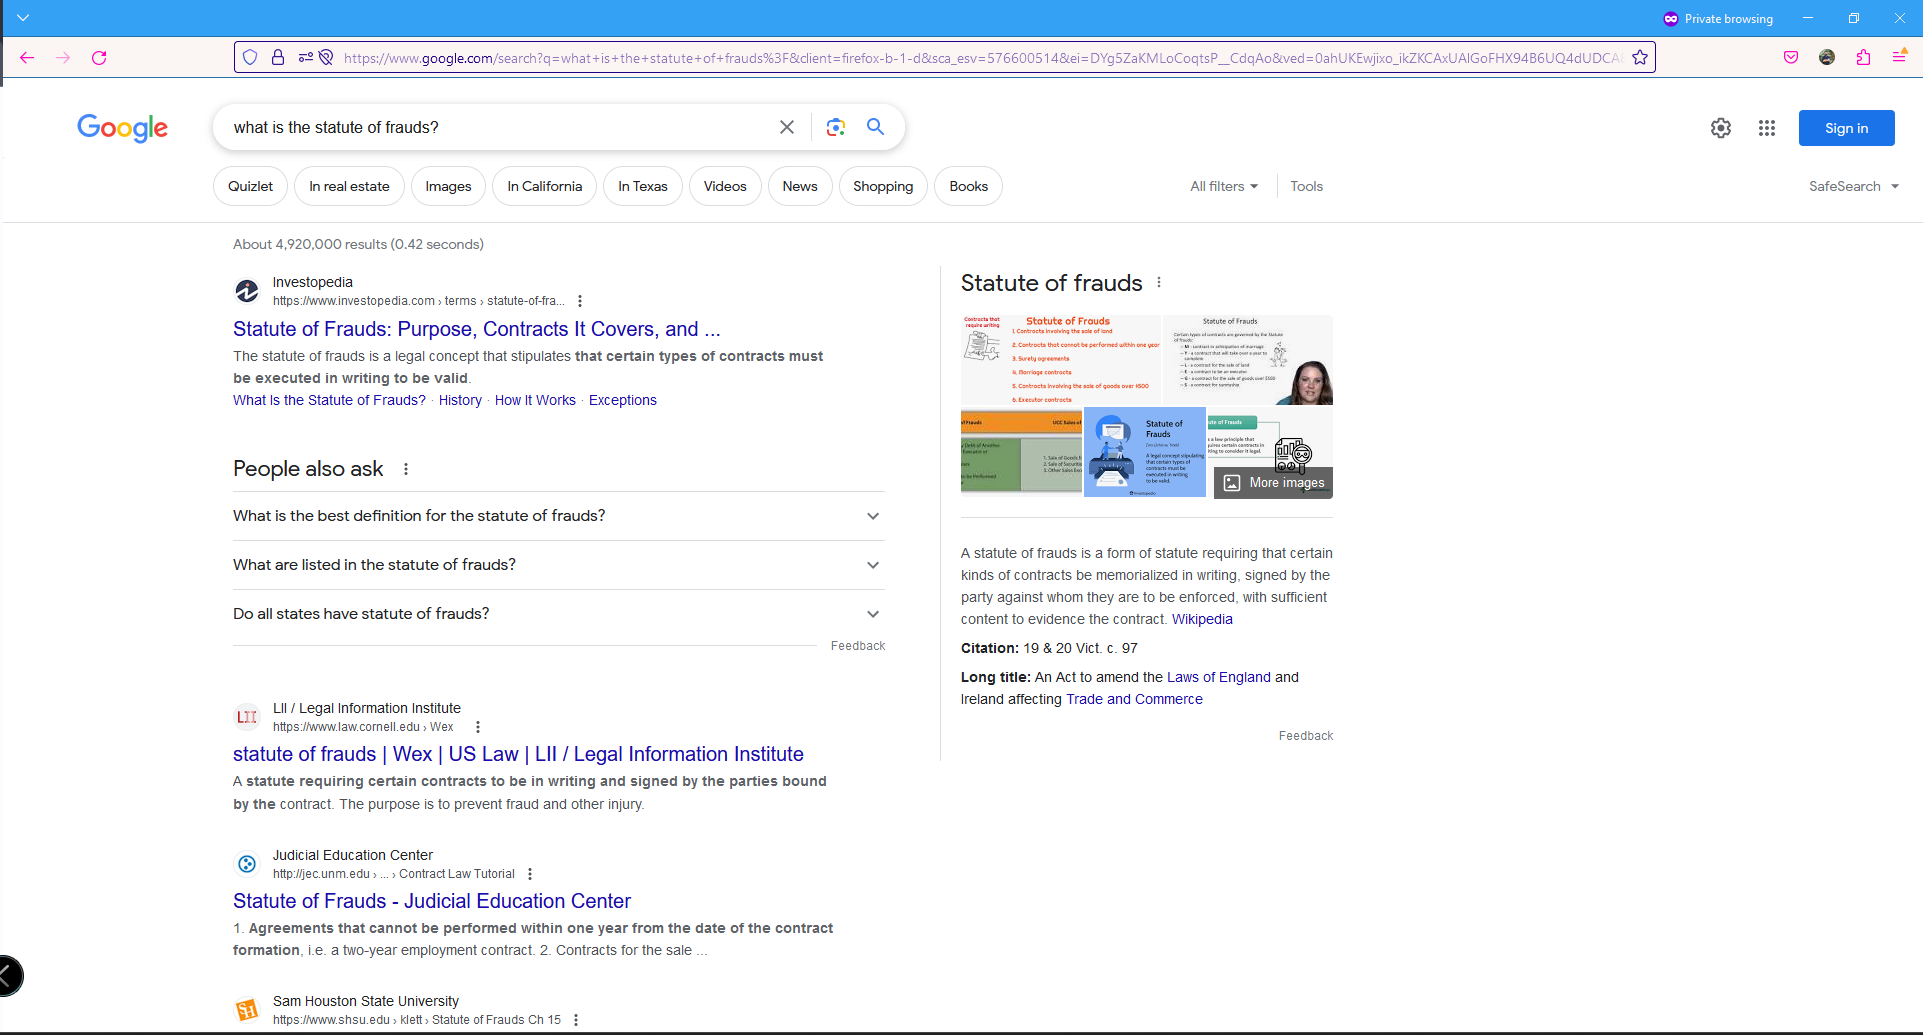Search by image with the Google Lens icon
Image resolution: width=1923 pixels, height=1035 pixels.
(836, 127)
